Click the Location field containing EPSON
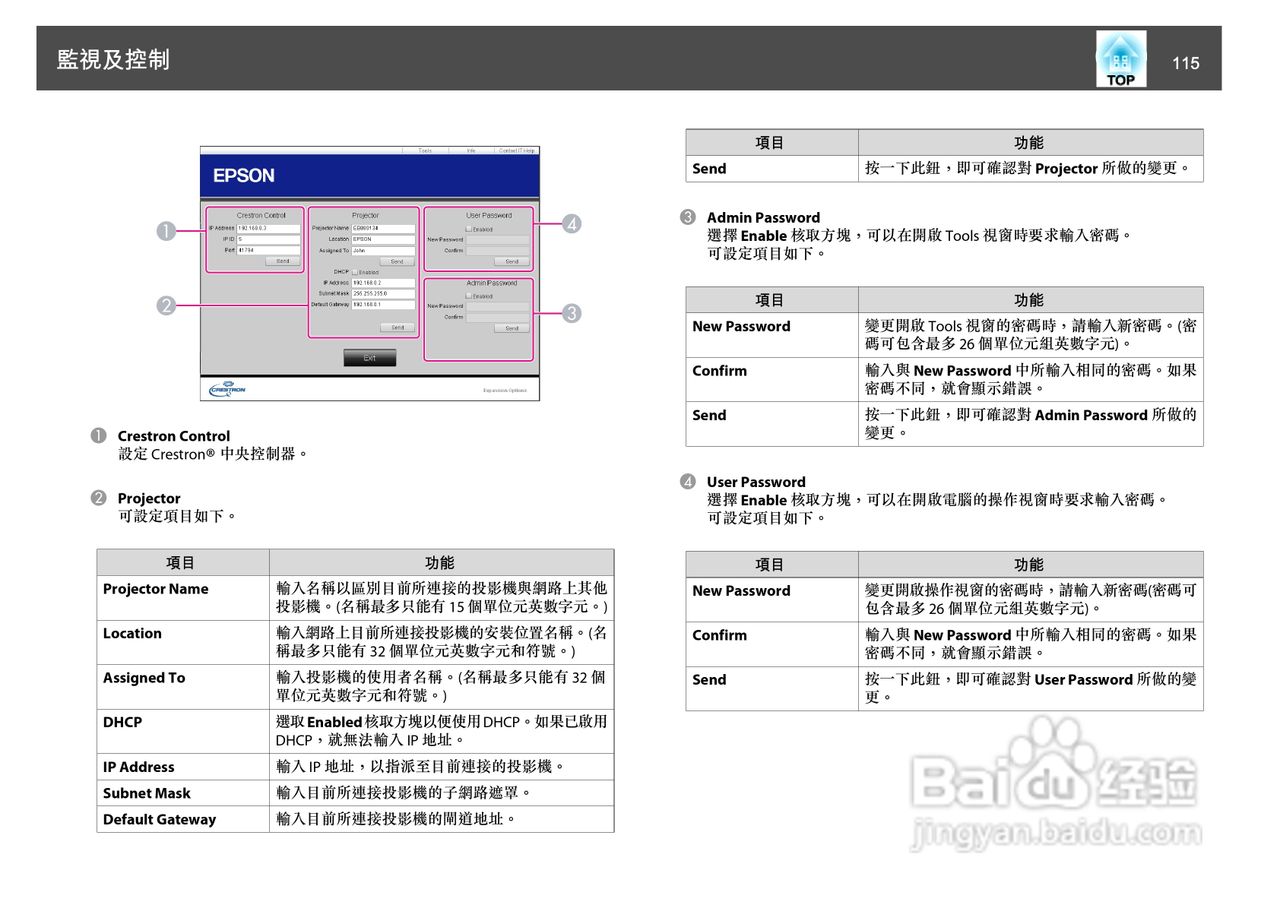The height and width of the screenshot is (905, 1280). pyautogui.click(x=383, y=239)
